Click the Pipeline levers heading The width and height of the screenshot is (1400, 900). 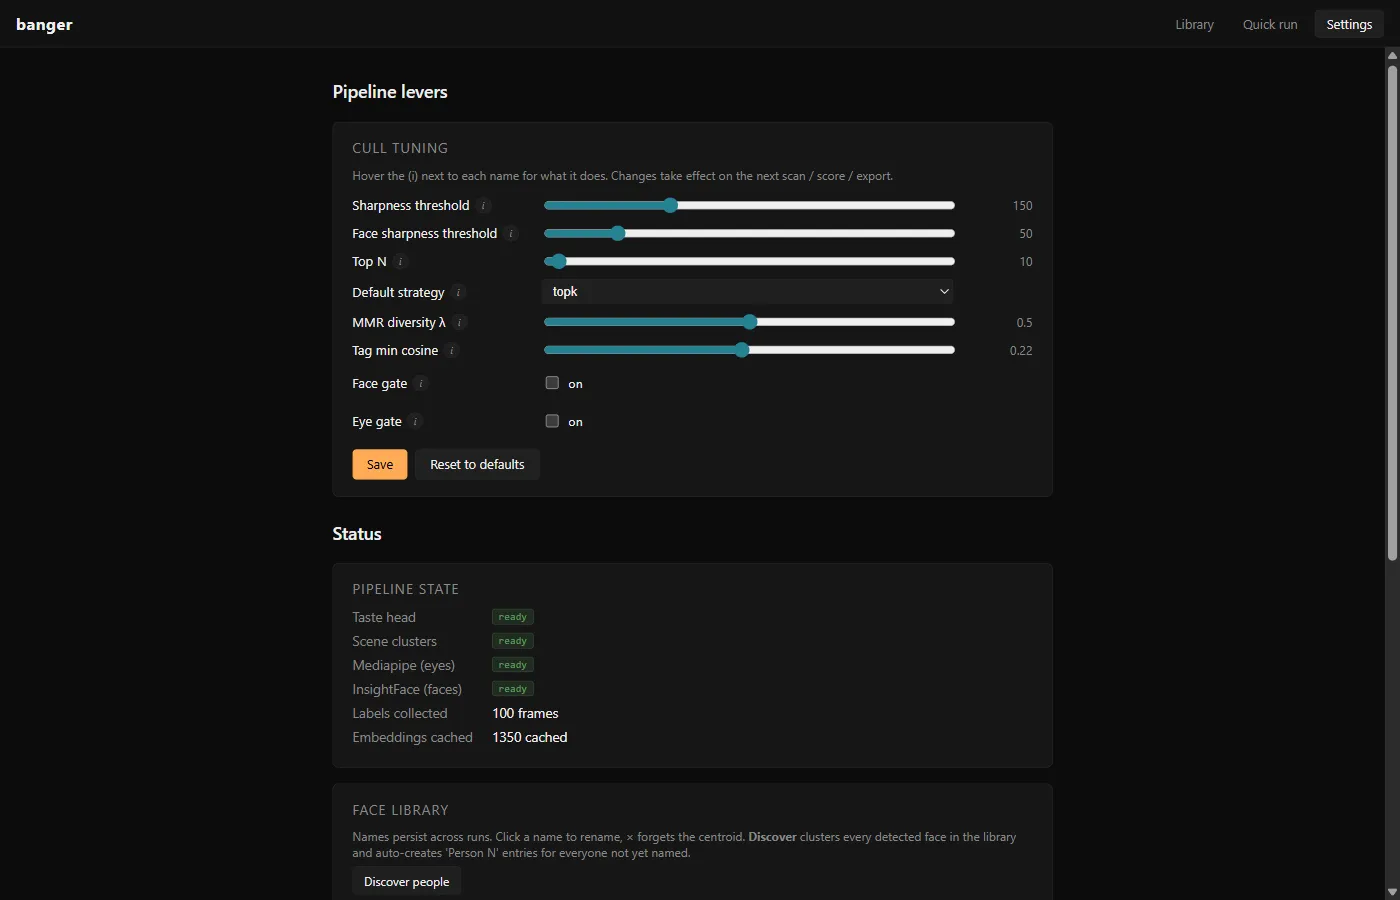tap(390, 92)
